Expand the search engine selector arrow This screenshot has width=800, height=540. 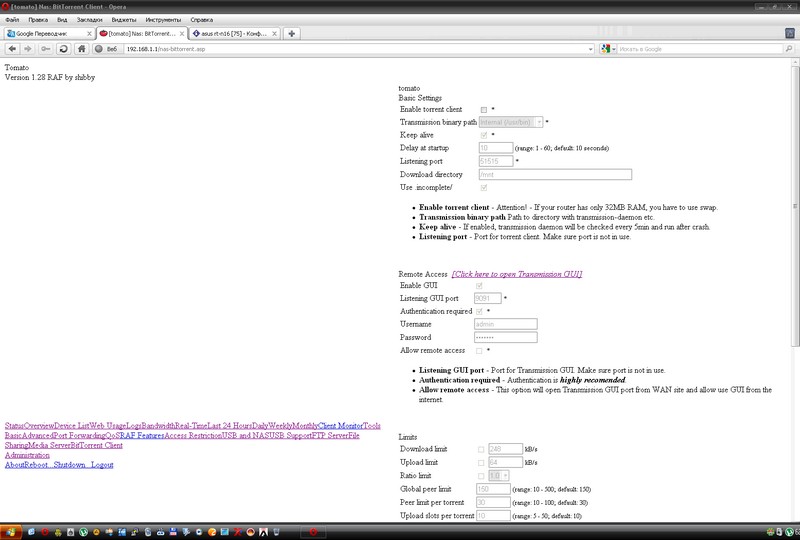pyautogui.click(x=614, y=49)
